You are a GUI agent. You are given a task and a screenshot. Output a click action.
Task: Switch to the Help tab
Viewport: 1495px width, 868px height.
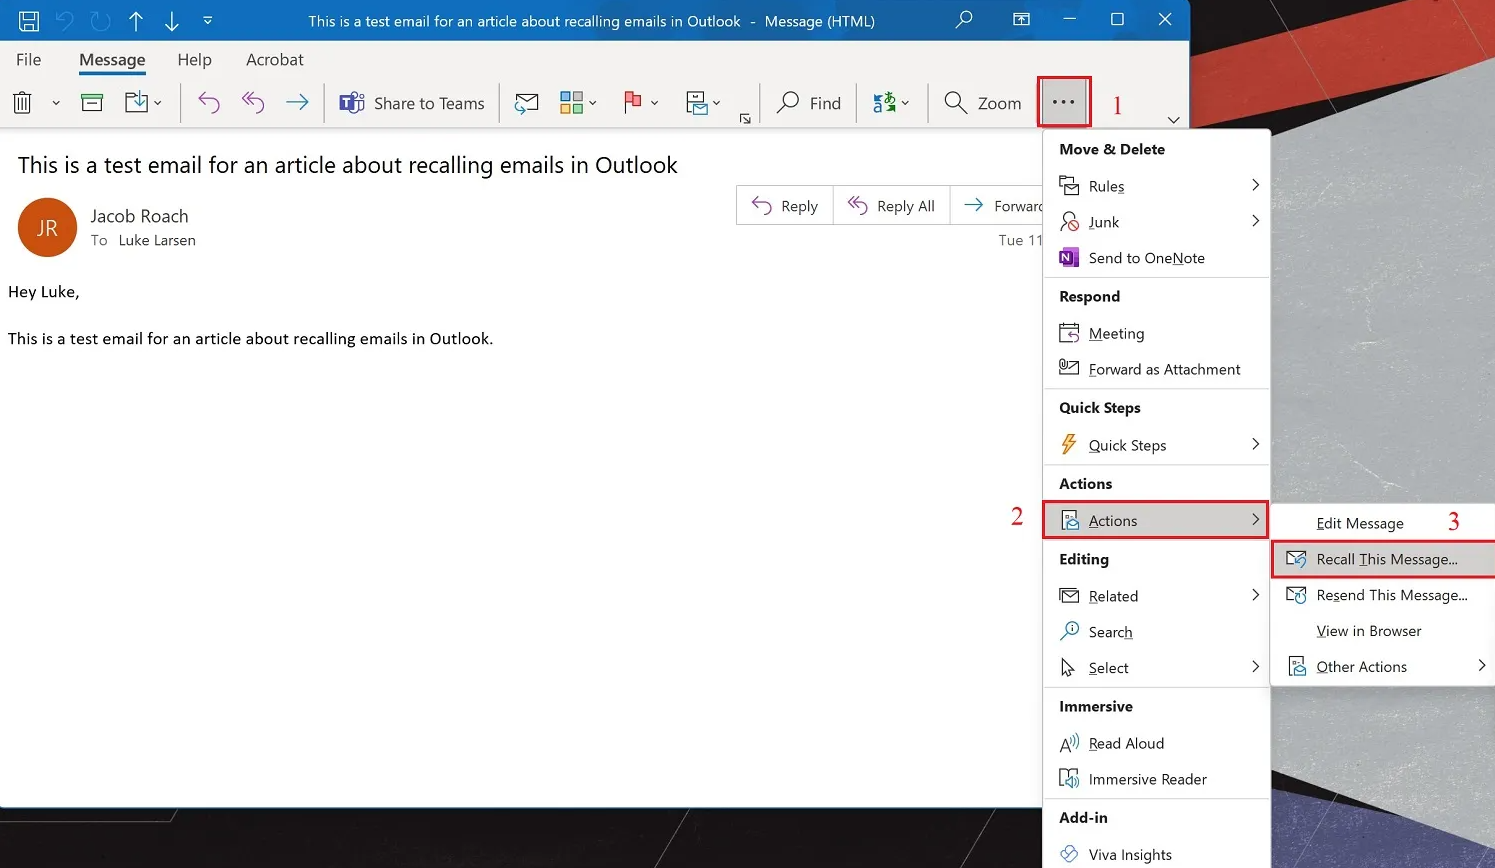click(x=194, y=60)
